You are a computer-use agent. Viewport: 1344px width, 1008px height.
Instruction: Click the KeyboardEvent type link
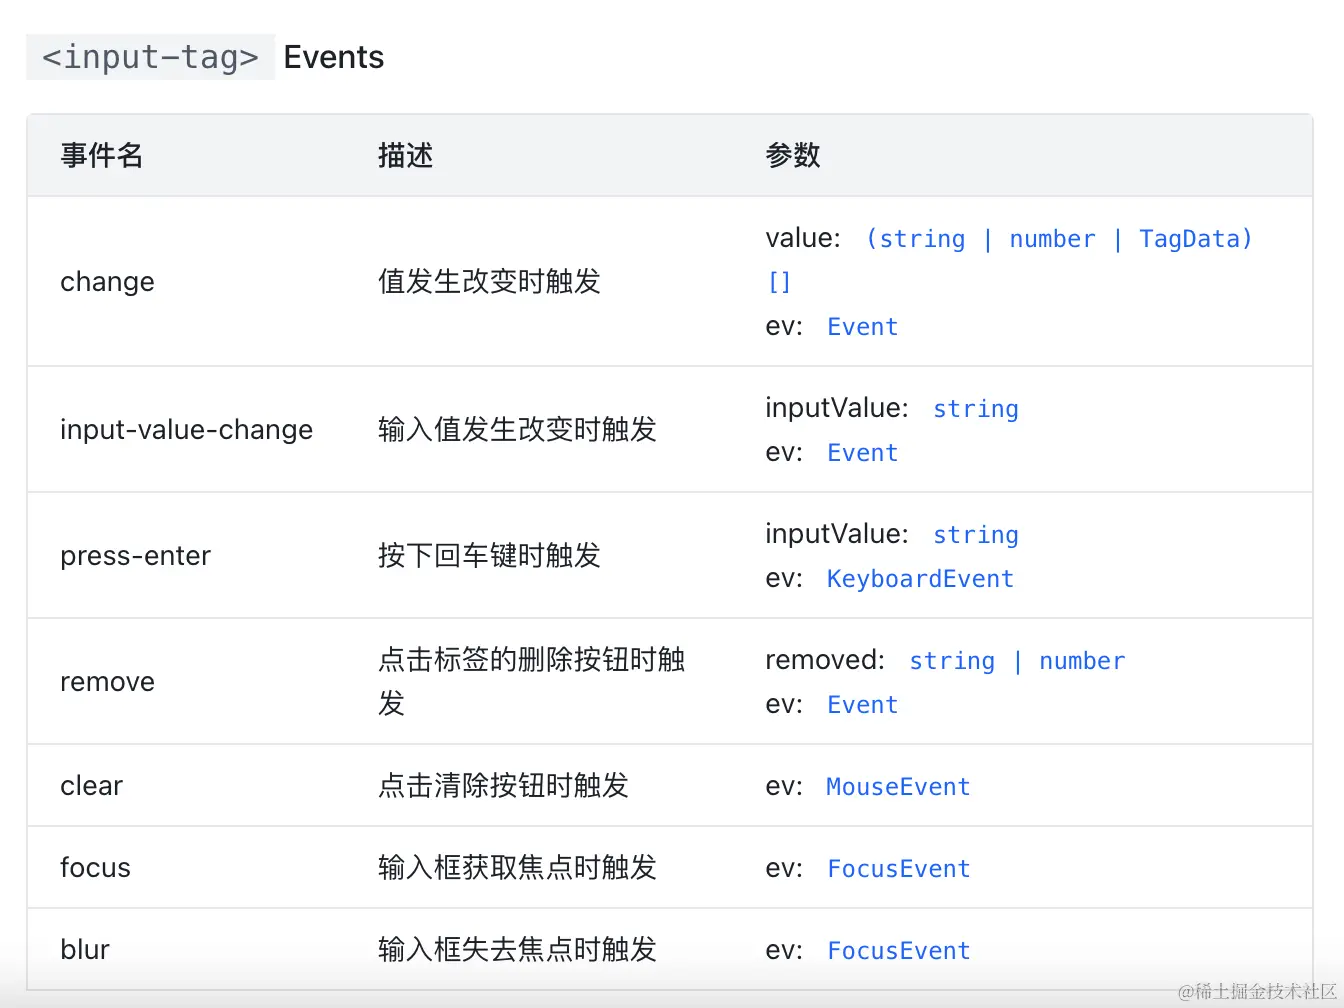tap(920, 579)
